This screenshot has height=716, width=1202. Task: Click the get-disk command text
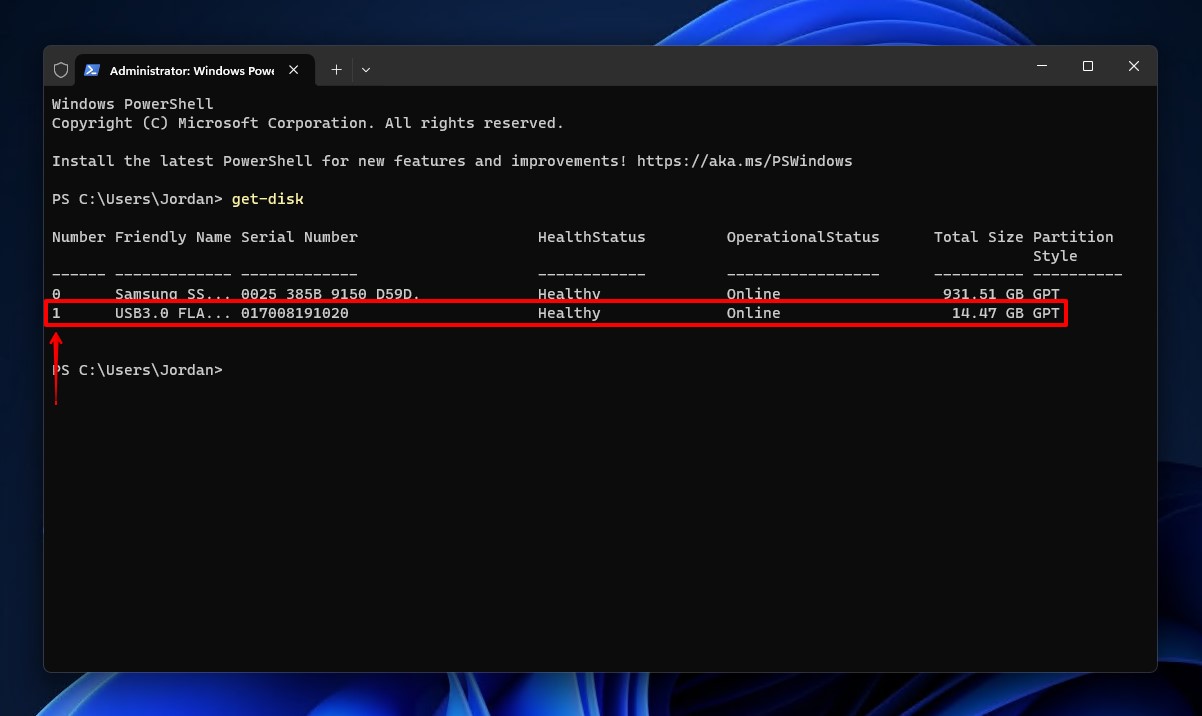267,199
